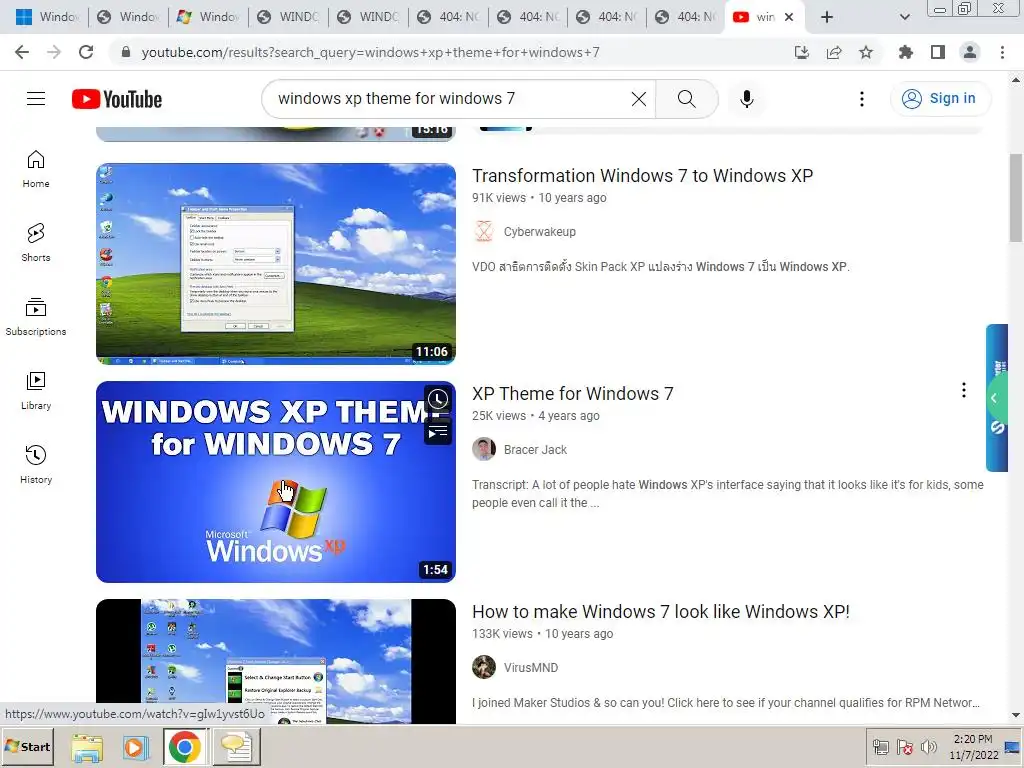
Task: Open video Transformation Windows 7 to Windows XP
Action: pos(643,176)
